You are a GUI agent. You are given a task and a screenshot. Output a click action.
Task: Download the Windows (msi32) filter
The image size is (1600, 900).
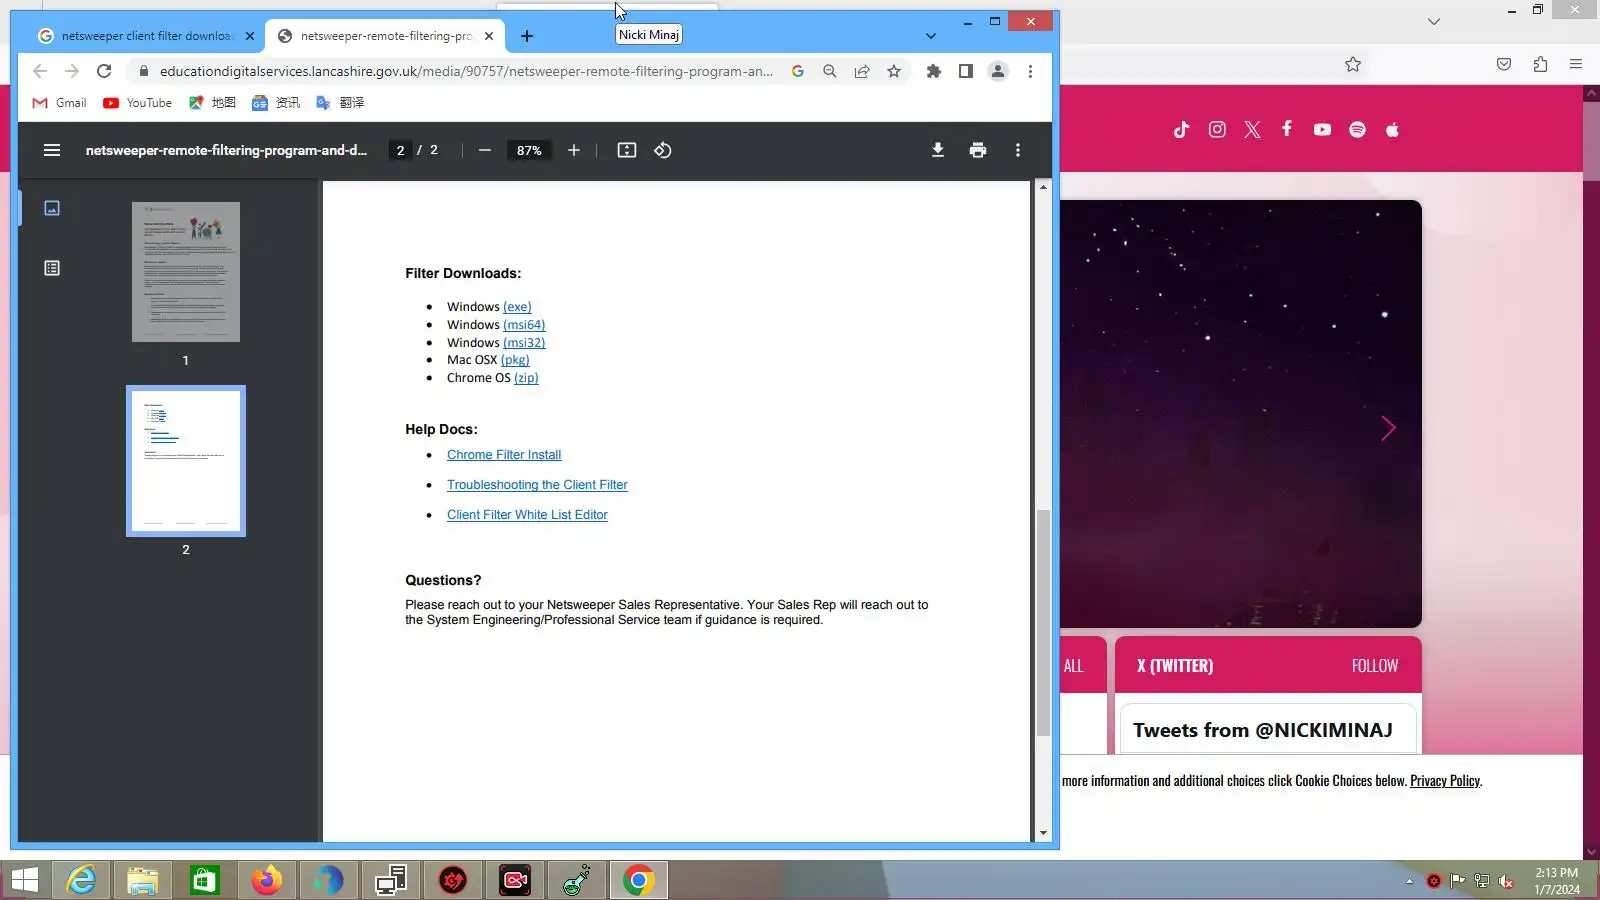(x=524, y=343)
